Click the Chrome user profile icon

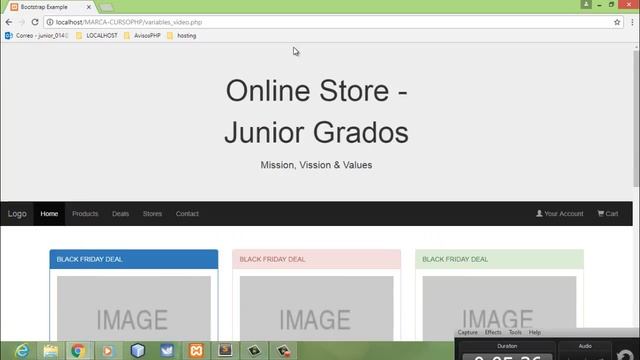pos(586,4)
